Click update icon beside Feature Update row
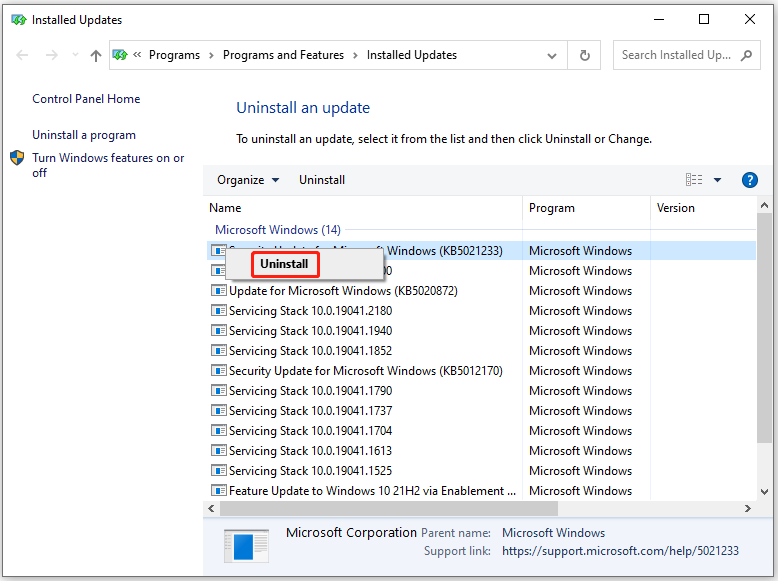 tap(218, 491)
